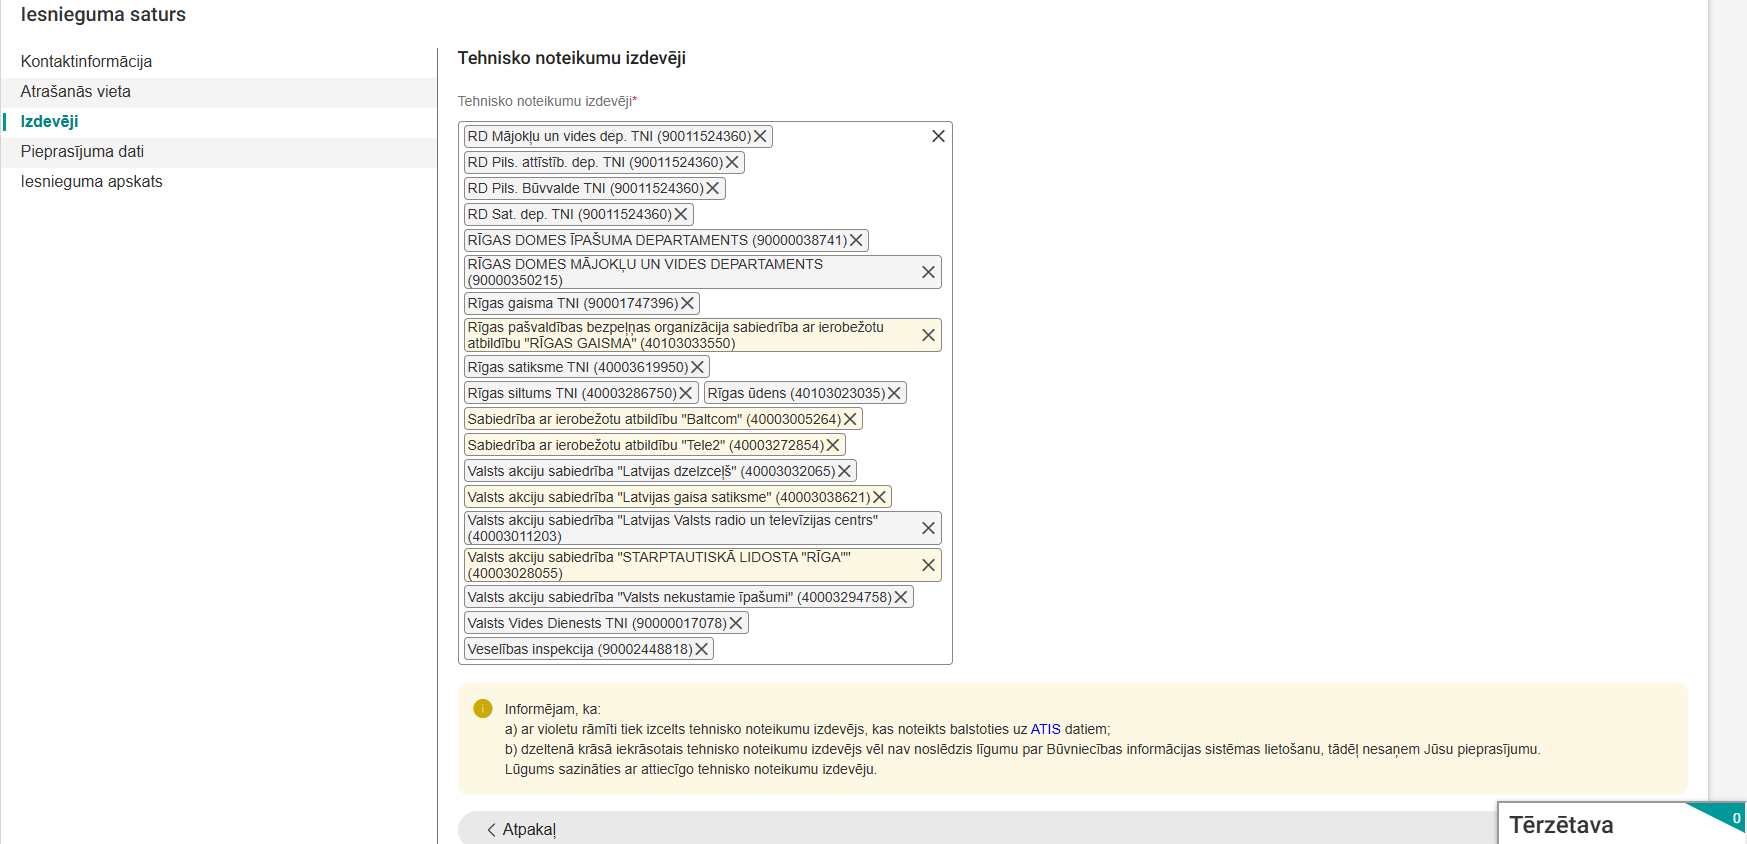
Task: Remove the 'Rīgas ūdens' tag
Action: click(894, 394)
